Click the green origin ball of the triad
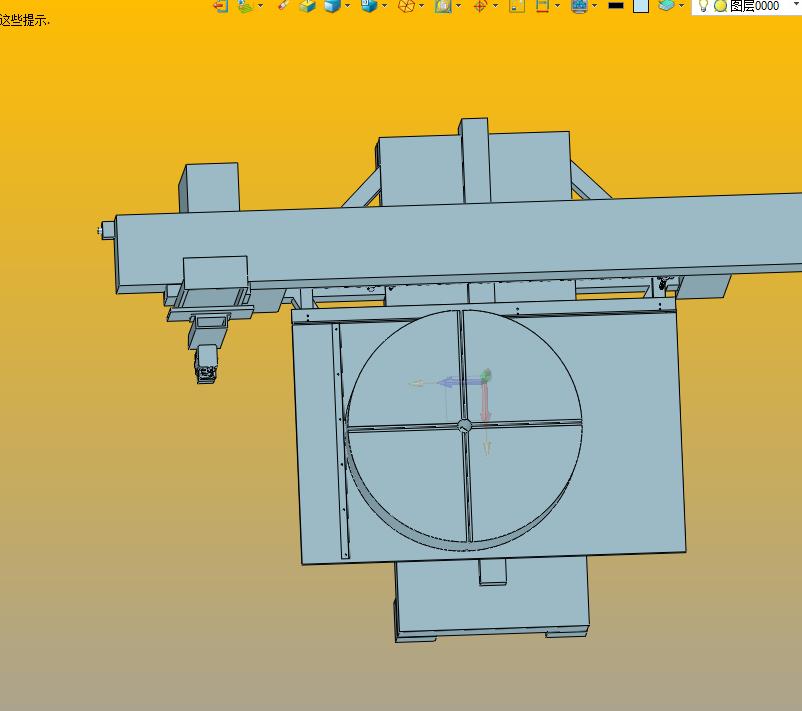802x711 pixels. point(486,375)
